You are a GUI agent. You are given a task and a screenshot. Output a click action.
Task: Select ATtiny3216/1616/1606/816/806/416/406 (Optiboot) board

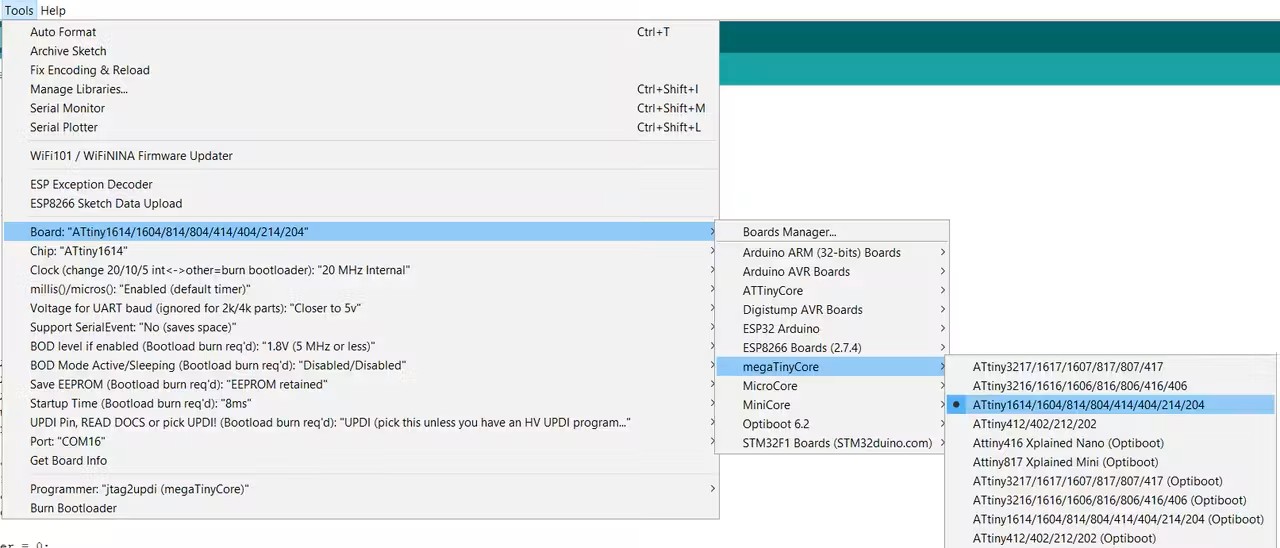(1111, 500)
